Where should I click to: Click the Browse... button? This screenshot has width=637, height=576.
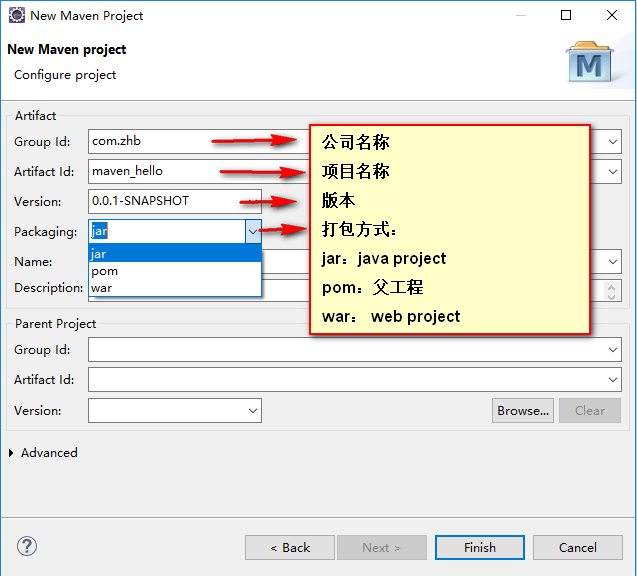[x=522, y=410]
